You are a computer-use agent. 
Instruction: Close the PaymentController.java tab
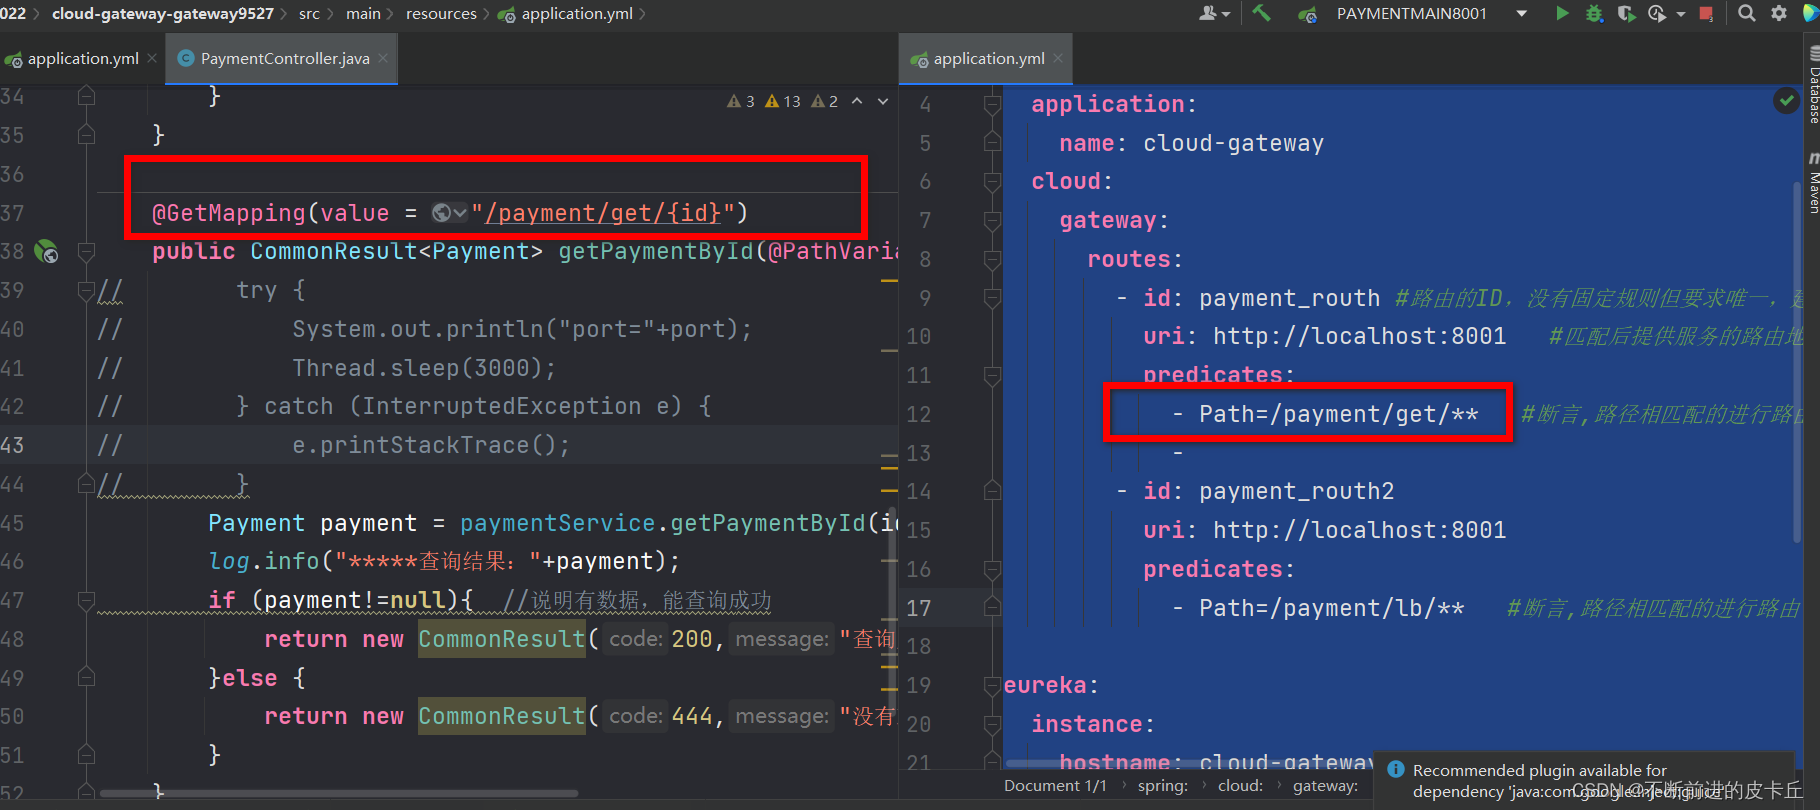[382, 58]
